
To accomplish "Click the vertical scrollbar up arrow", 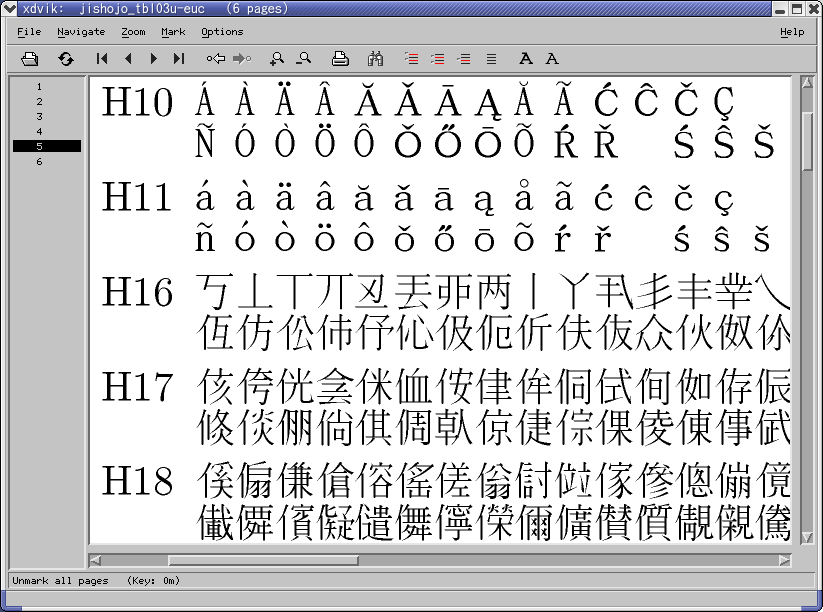I will click(x=807, y=82).
